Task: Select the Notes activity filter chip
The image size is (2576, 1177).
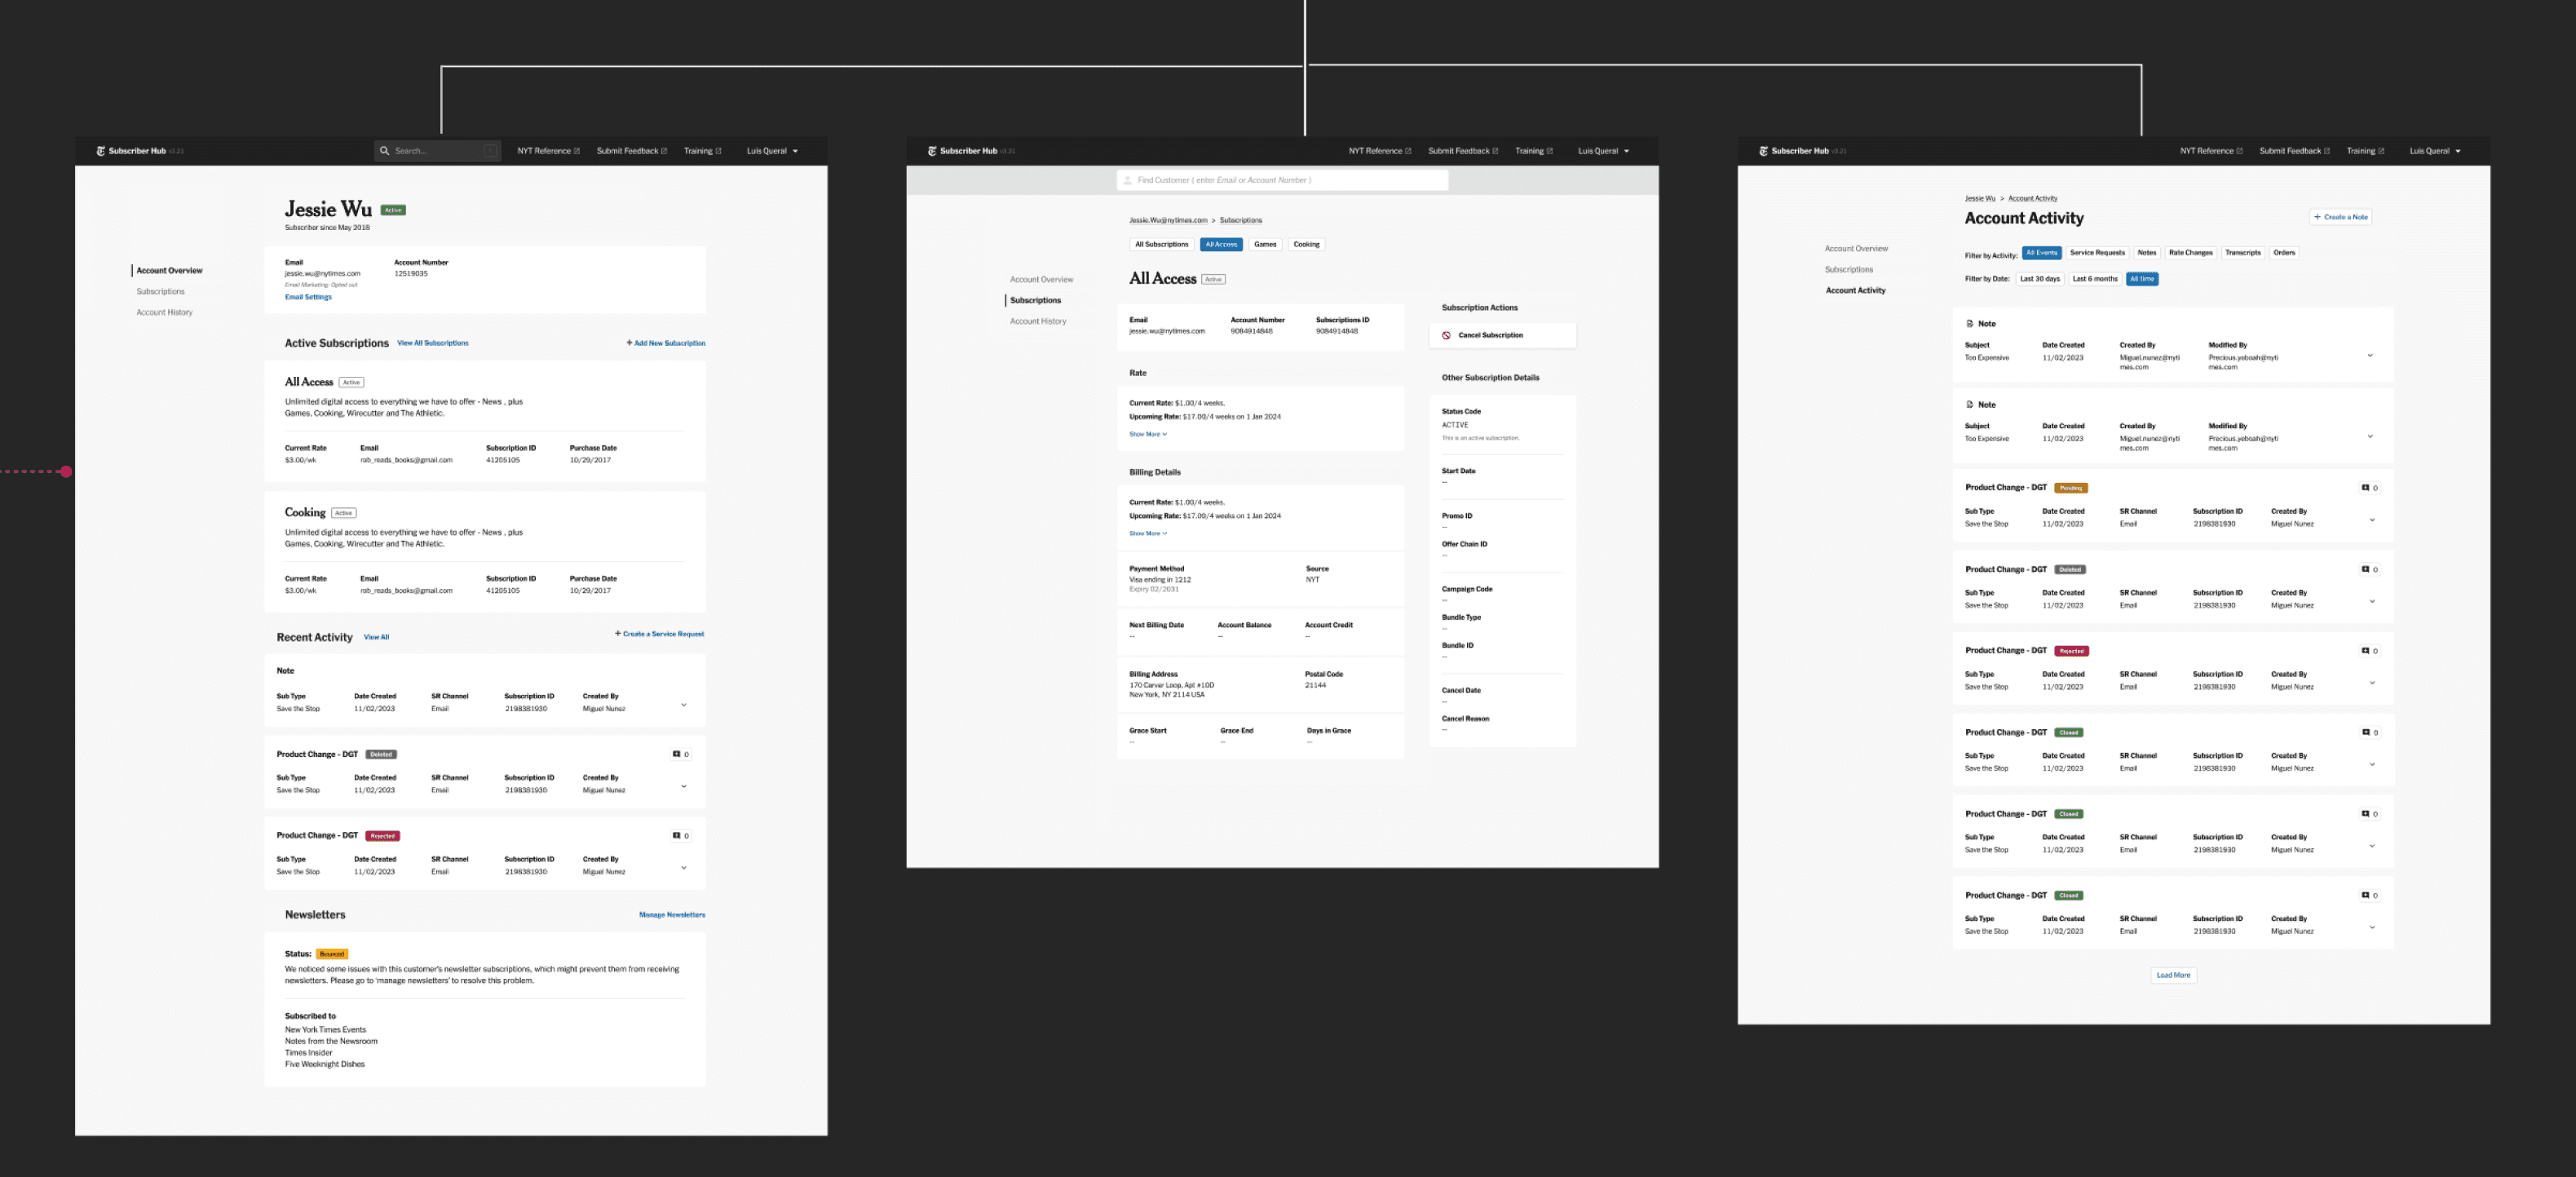Action: point(2146,253)
